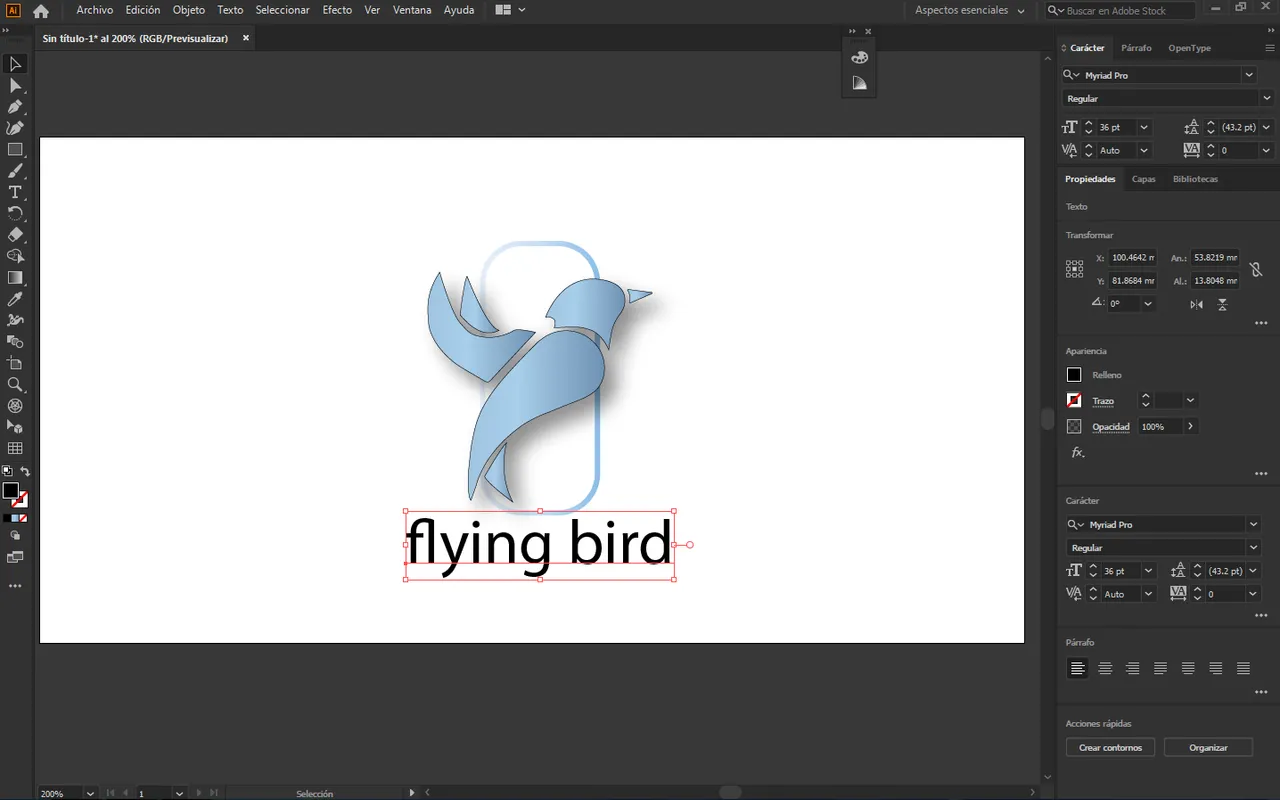Viewport: 1280px width, 800px height.
Task: Align paragraph text center
Action: click(1105, 668)
